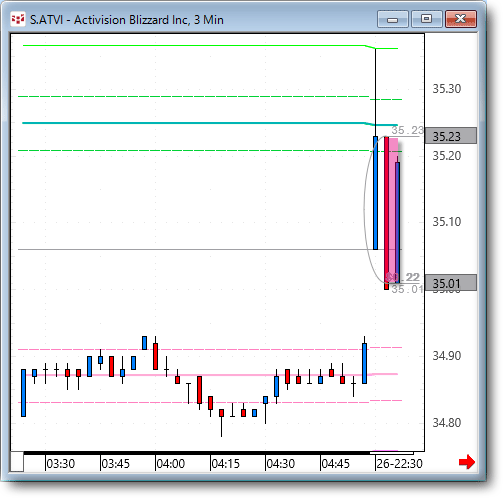Select the 04:00 time axis label
Screen dimensions: 504x499
pos(171,464)
